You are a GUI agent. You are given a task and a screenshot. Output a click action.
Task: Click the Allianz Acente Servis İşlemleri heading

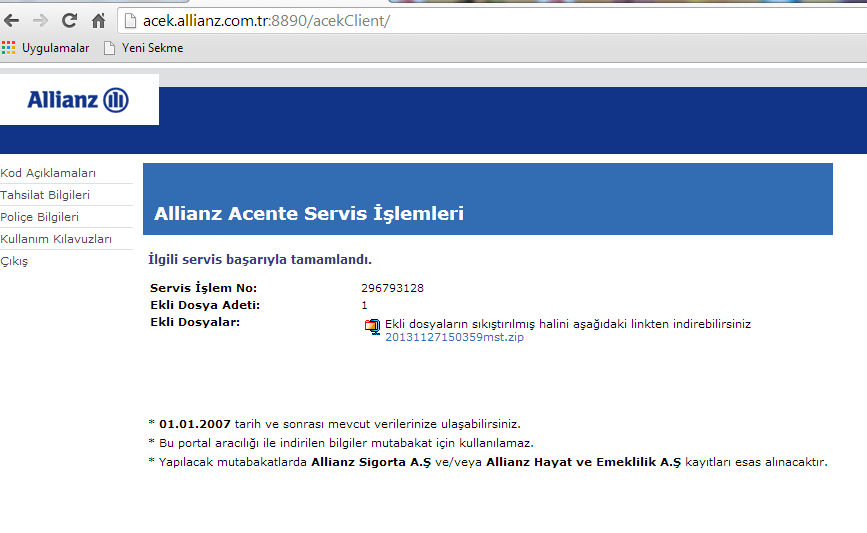[308, 214]
